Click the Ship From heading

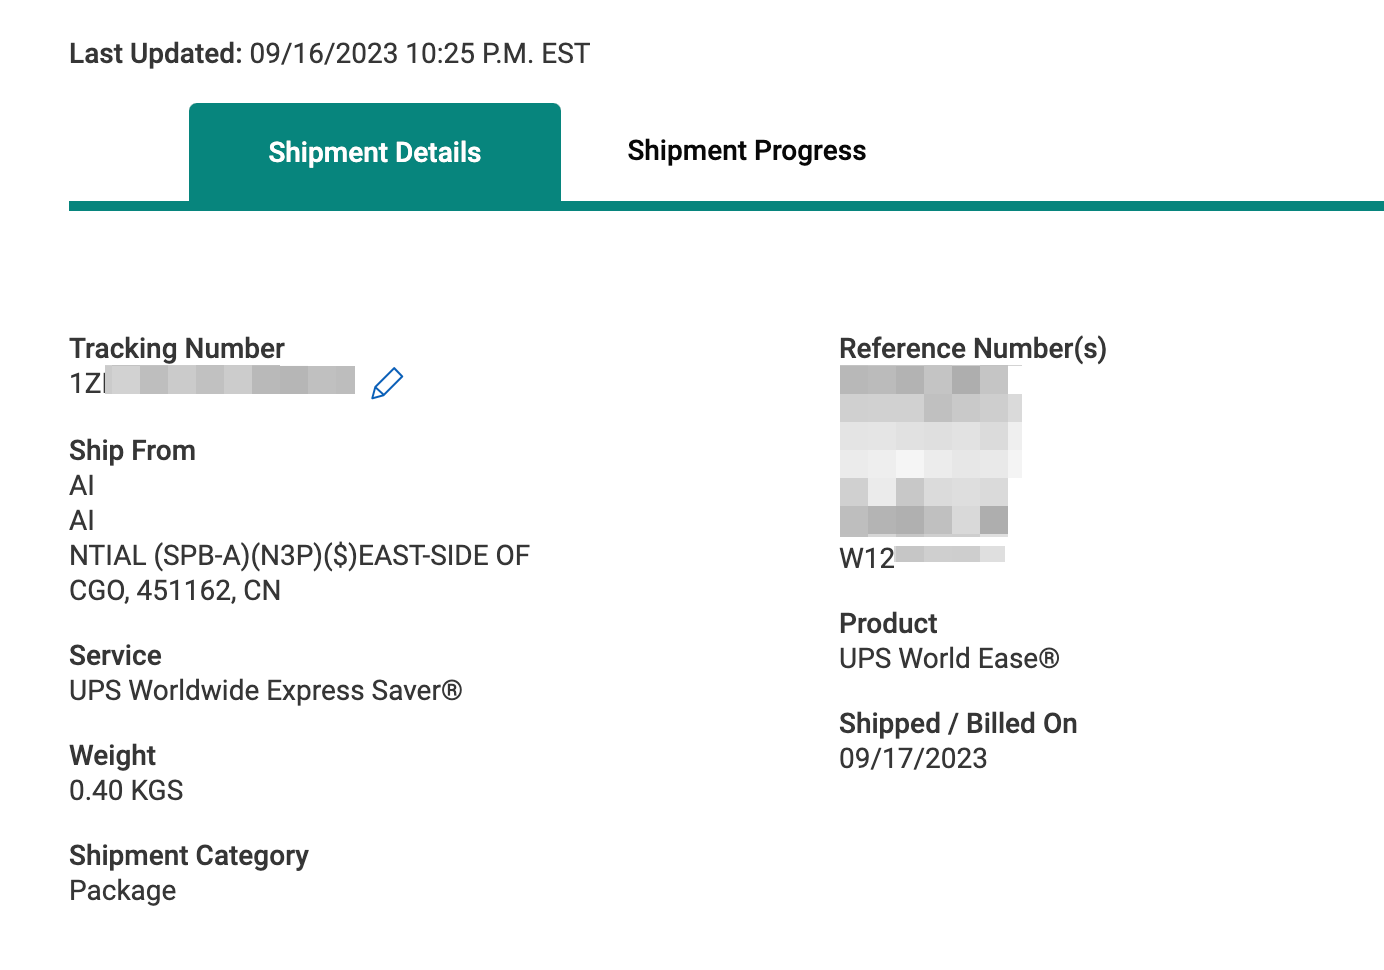coord(132,450)
